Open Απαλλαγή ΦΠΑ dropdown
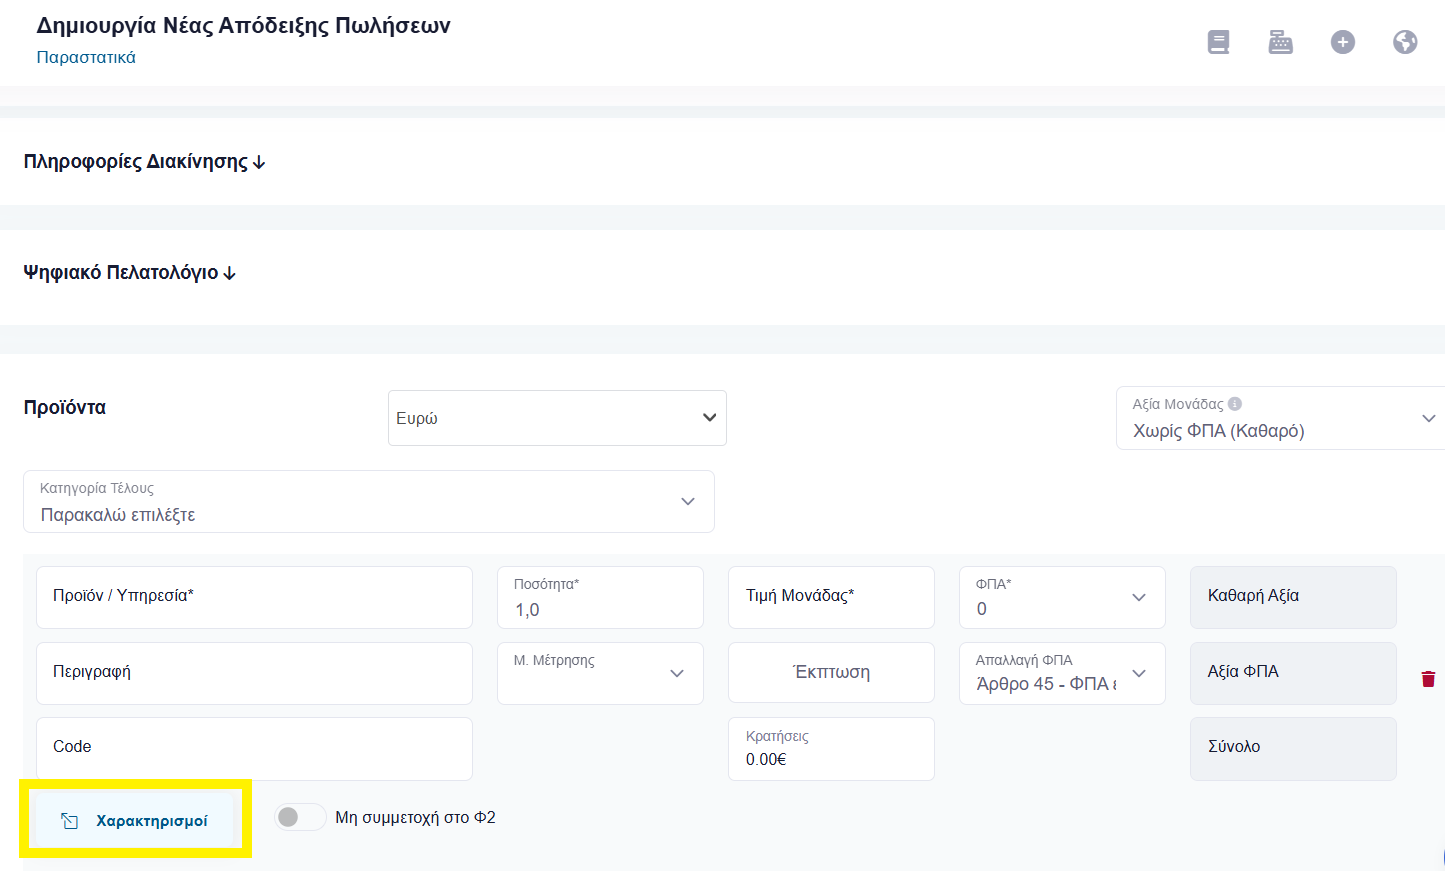 pos(1062,673)
